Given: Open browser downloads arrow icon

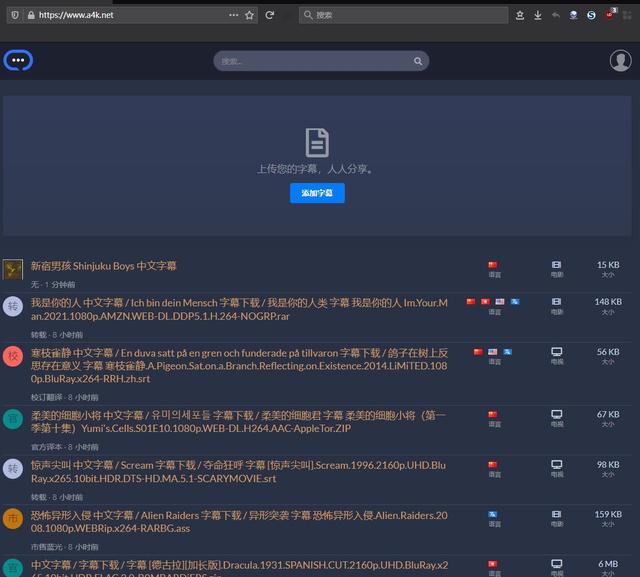Looking at the screenshot, I should 538,16.
